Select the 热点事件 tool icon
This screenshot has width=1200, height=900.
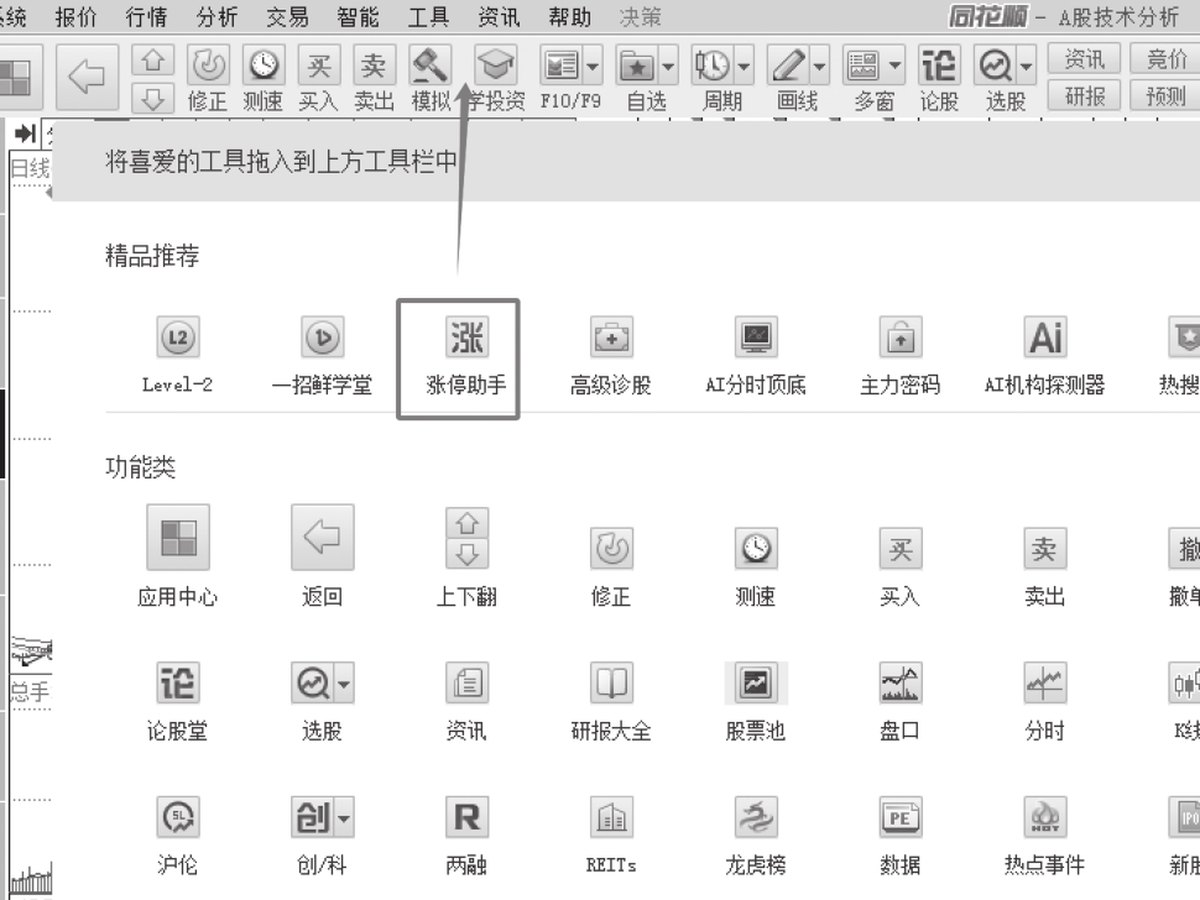pyautogui.click(x=1045, y=817)
